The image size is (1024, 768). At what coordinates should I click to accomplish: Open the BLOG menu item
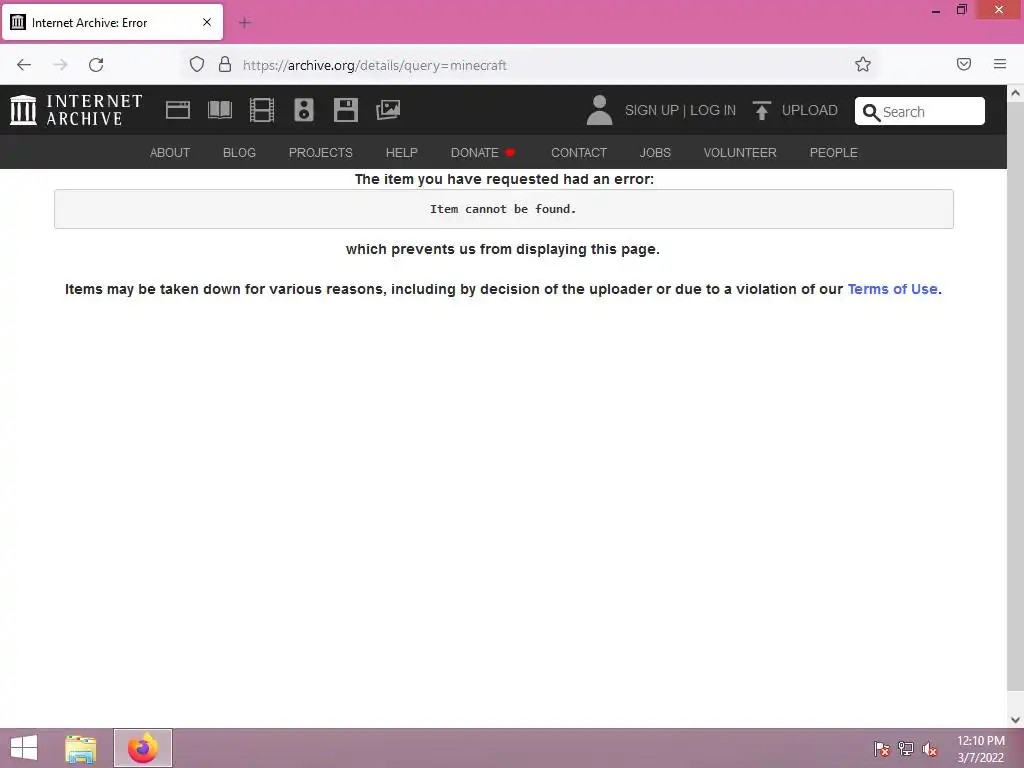click(x=239, y=153)
